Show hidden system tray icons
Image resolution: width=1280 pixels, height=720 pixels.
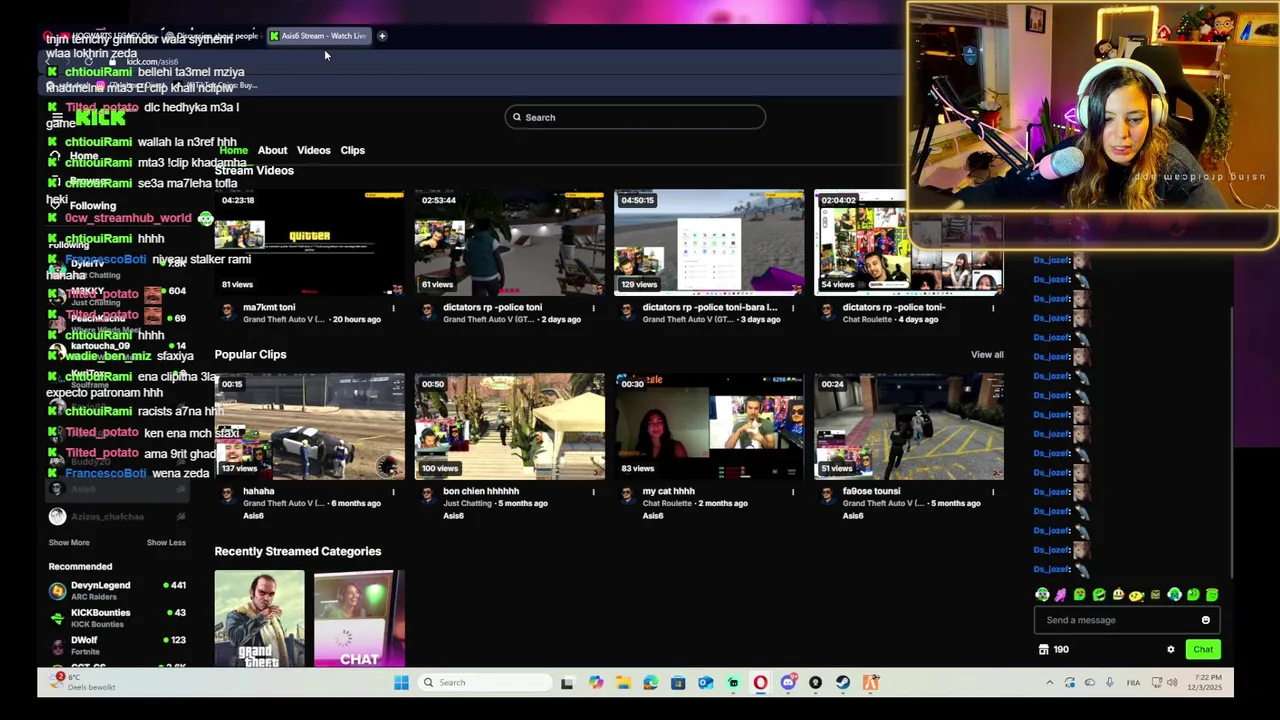click(1049, 683)
